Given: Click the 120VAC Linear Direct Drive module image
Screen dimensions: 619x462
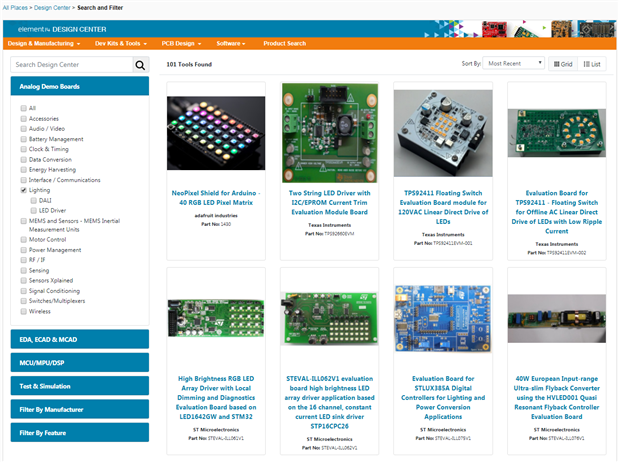Looking at the screenshot, I should 443,133.
